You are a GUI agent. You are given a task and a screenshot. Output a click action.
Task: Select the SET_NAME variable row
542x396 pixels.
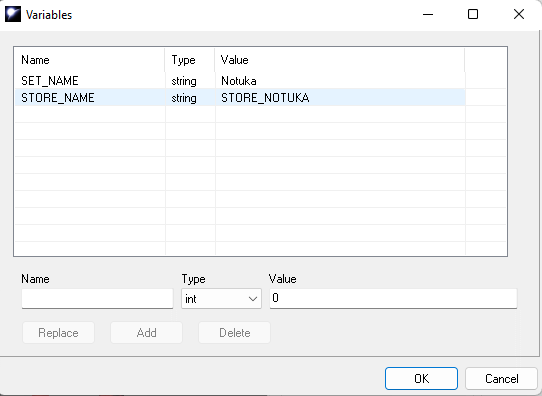point(240,81)
